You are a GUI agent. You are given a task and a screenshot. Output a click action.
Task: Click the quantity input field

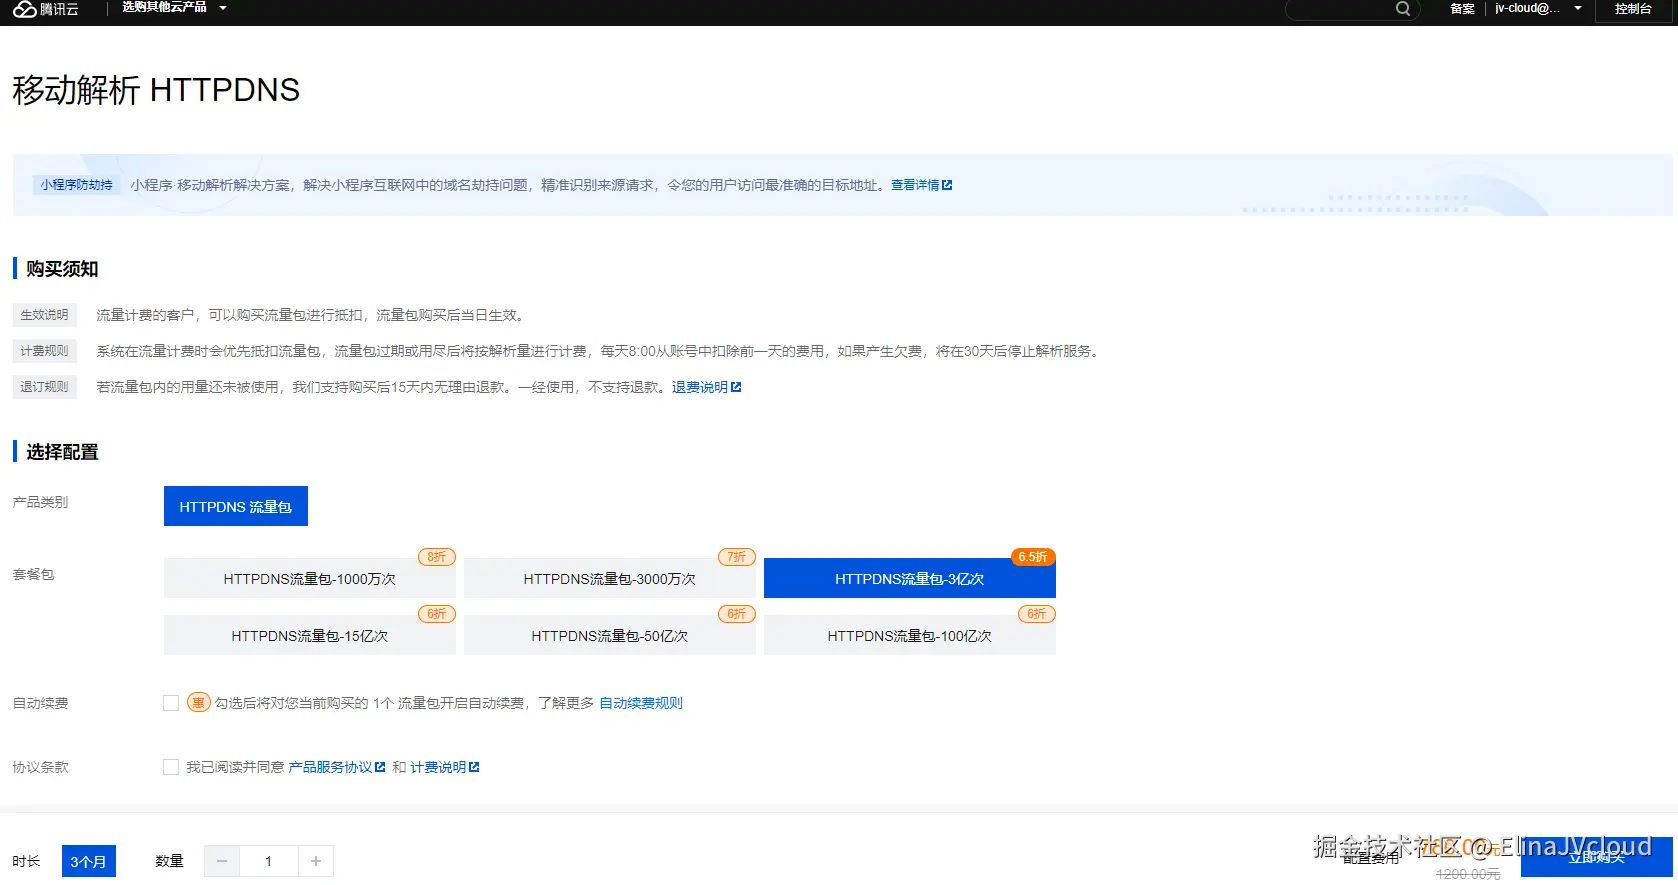coord(268,861)
